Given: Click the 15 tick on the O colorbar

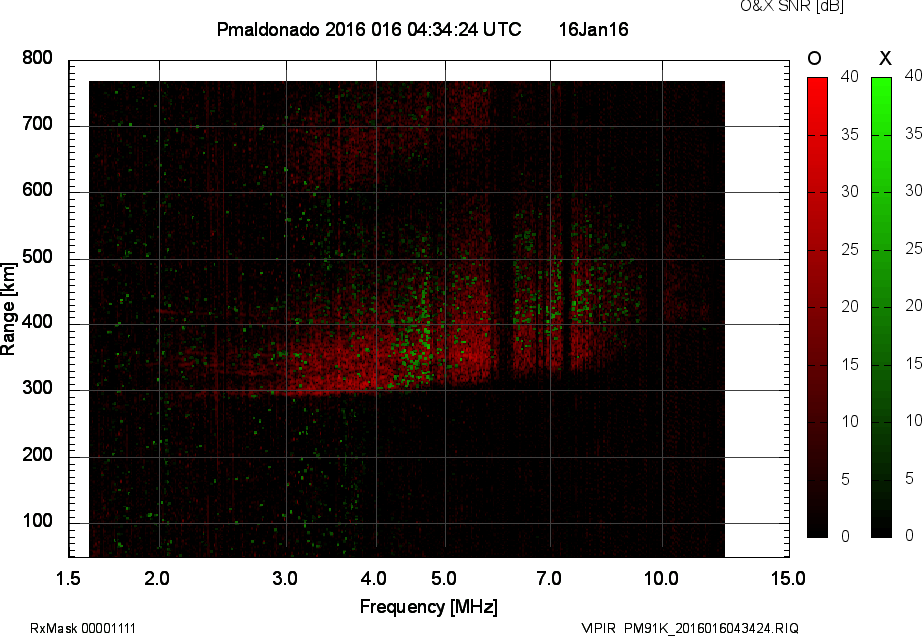Looking at the screenshot, I should pyautogui.click(x=850, y=365).
